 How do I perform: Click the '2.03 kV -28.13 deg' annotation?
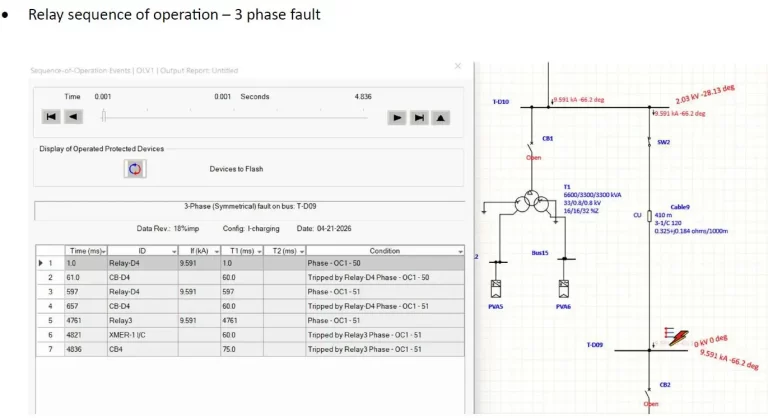tap(705, 94)
